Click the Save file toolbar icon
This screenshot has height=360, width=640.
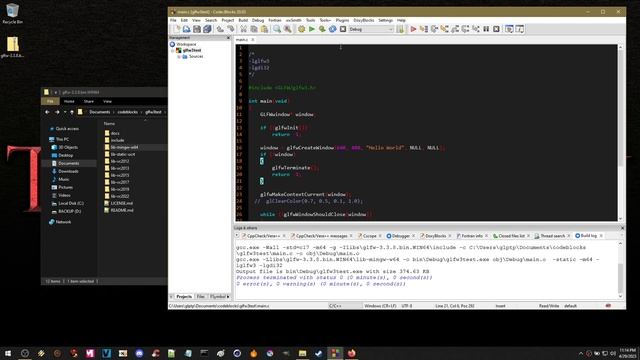coord(197,29)
